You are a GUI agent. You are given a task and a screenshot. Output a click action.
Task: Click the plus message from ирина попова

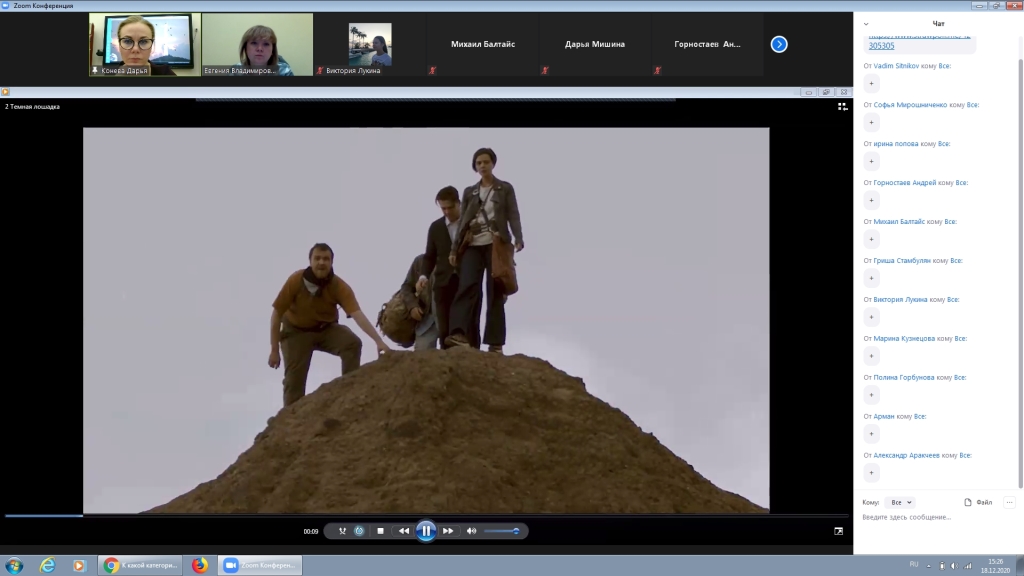tap(871, 161)
